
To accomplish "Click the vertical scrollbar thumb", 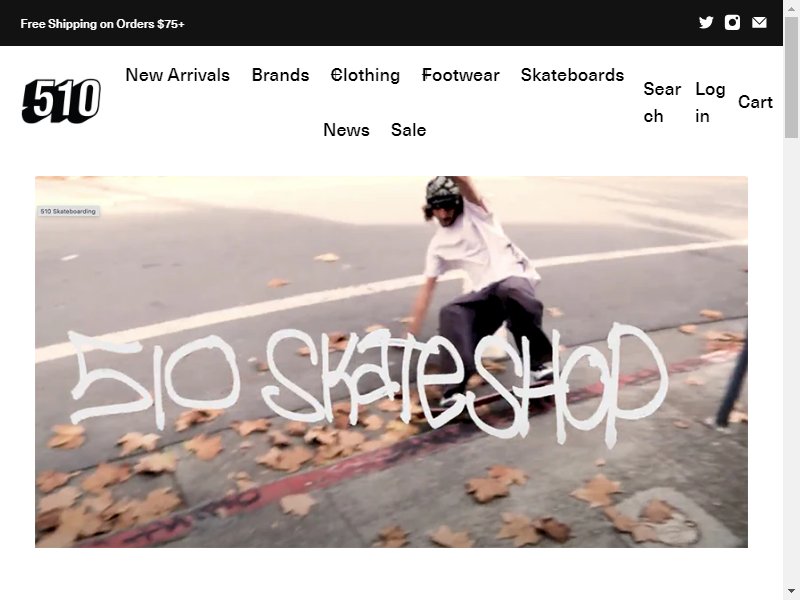I will (791, 77).
